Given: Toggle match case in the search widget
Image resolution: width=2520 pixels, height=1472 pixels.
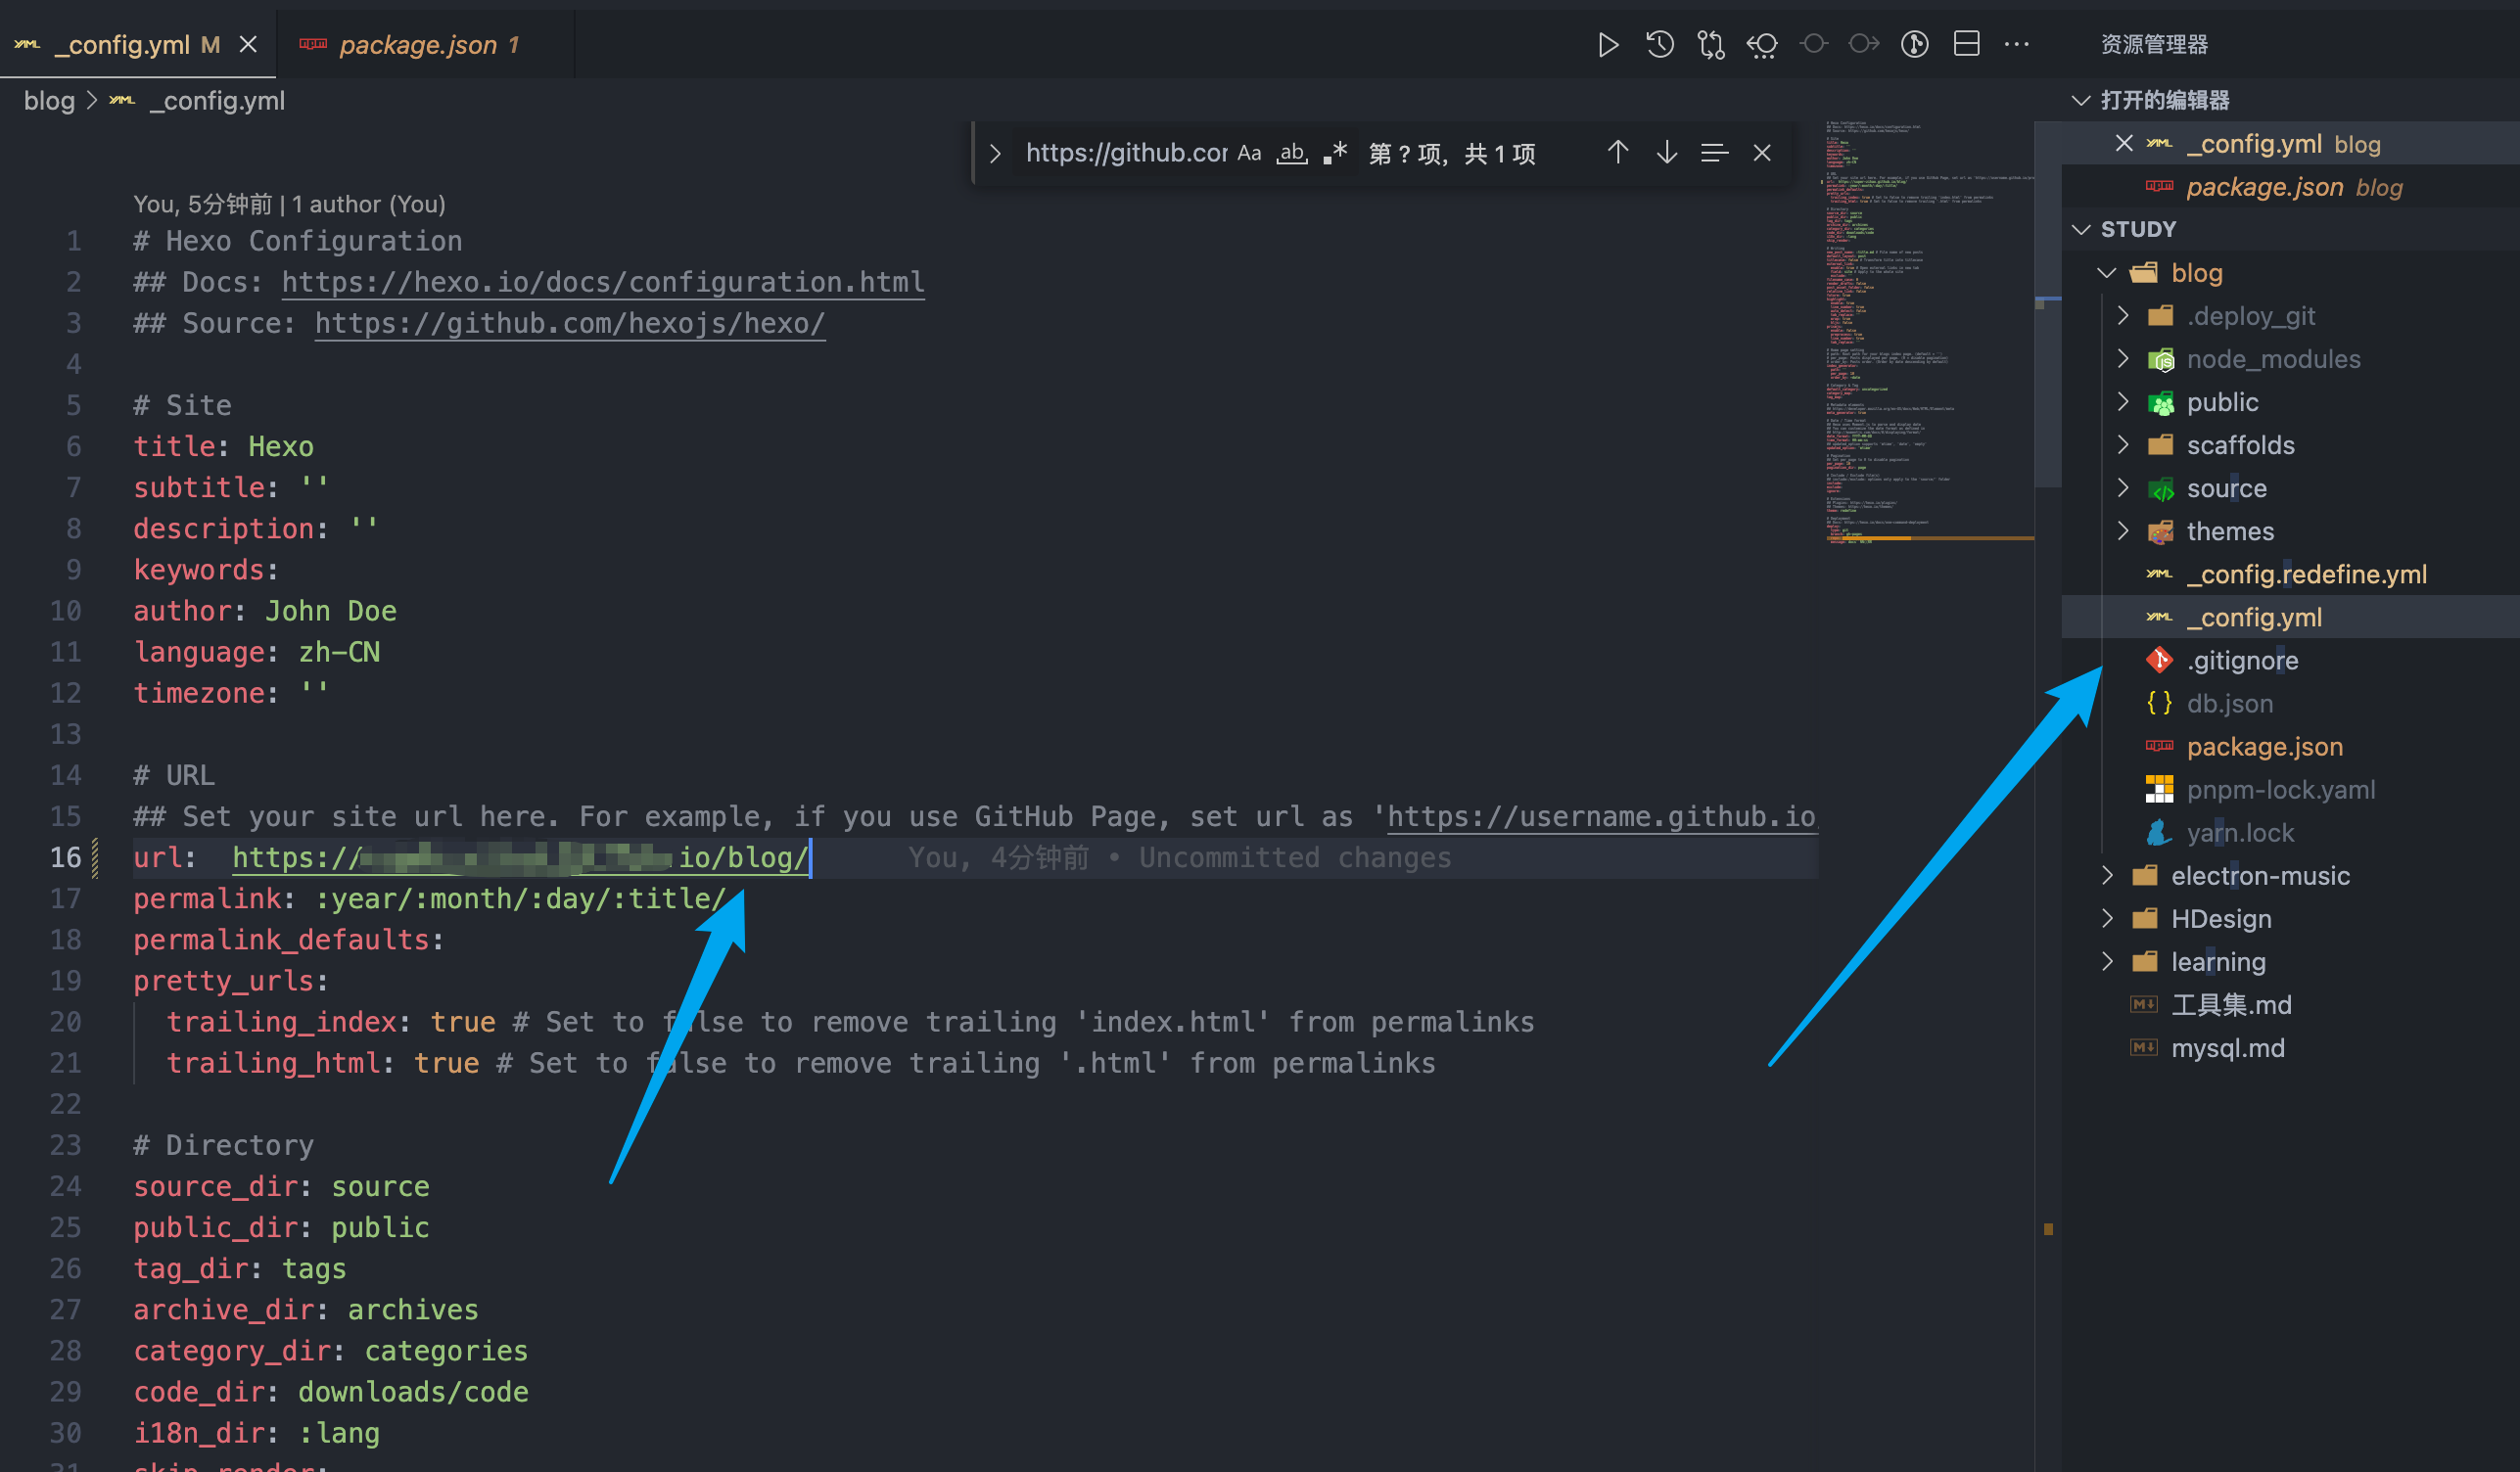Looking at the screenshot, I should (x=1248, y=153).
